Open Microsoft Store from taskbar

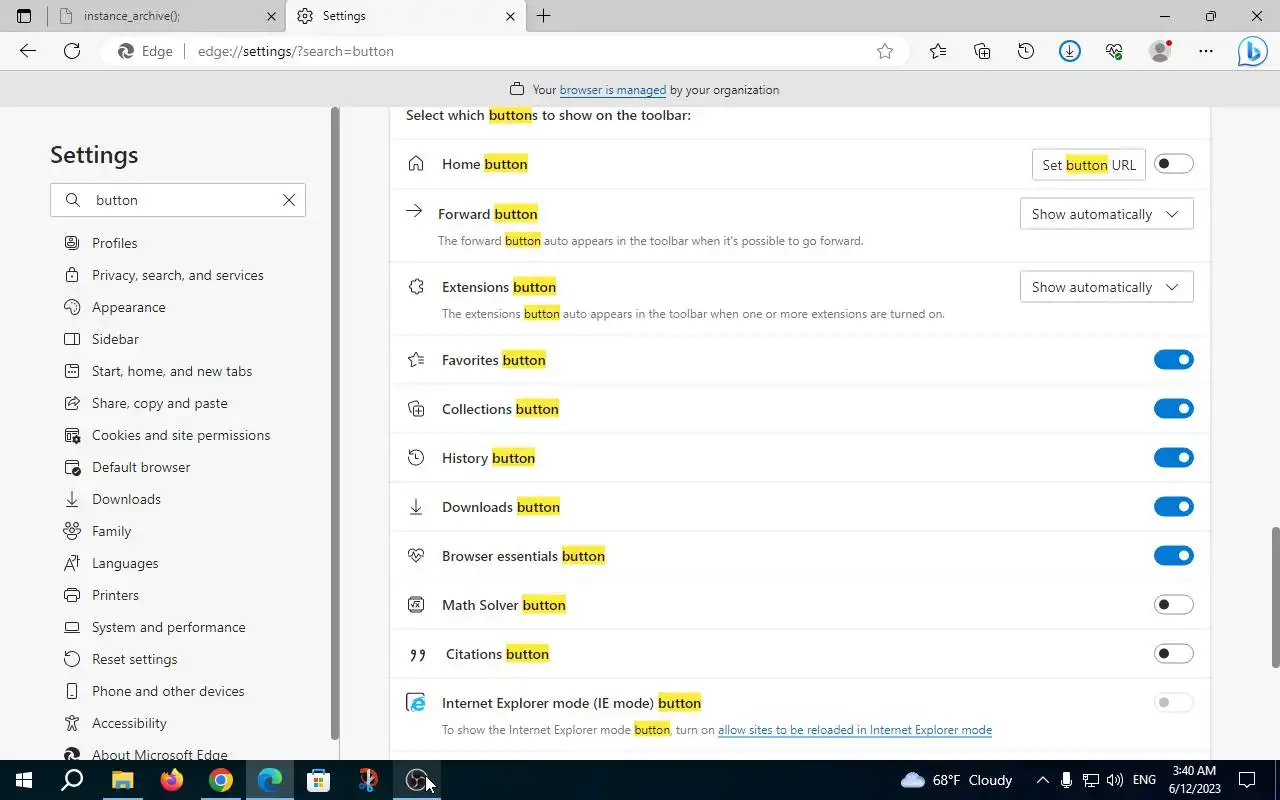click(318, 780)
